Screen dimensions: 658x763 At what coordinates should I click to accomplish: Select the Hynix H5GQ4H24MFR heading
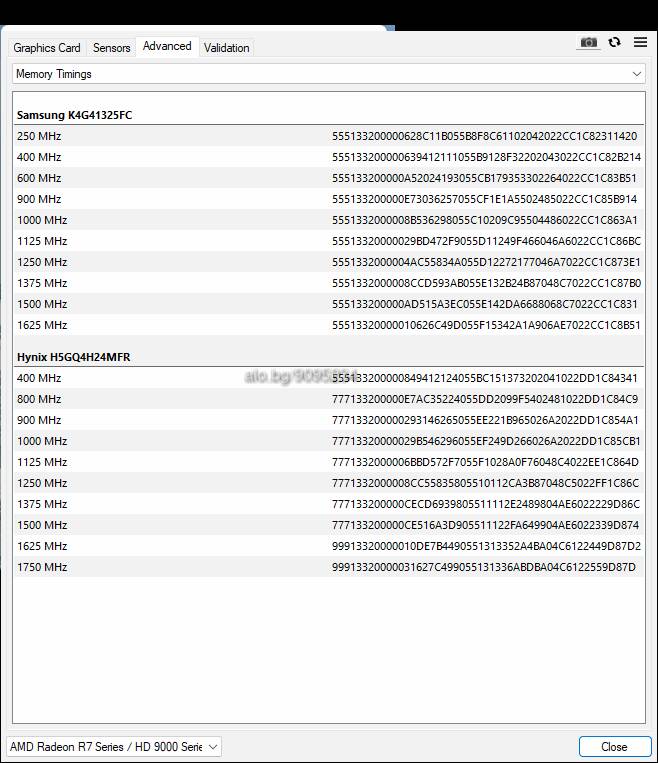[x=73, y=357]
